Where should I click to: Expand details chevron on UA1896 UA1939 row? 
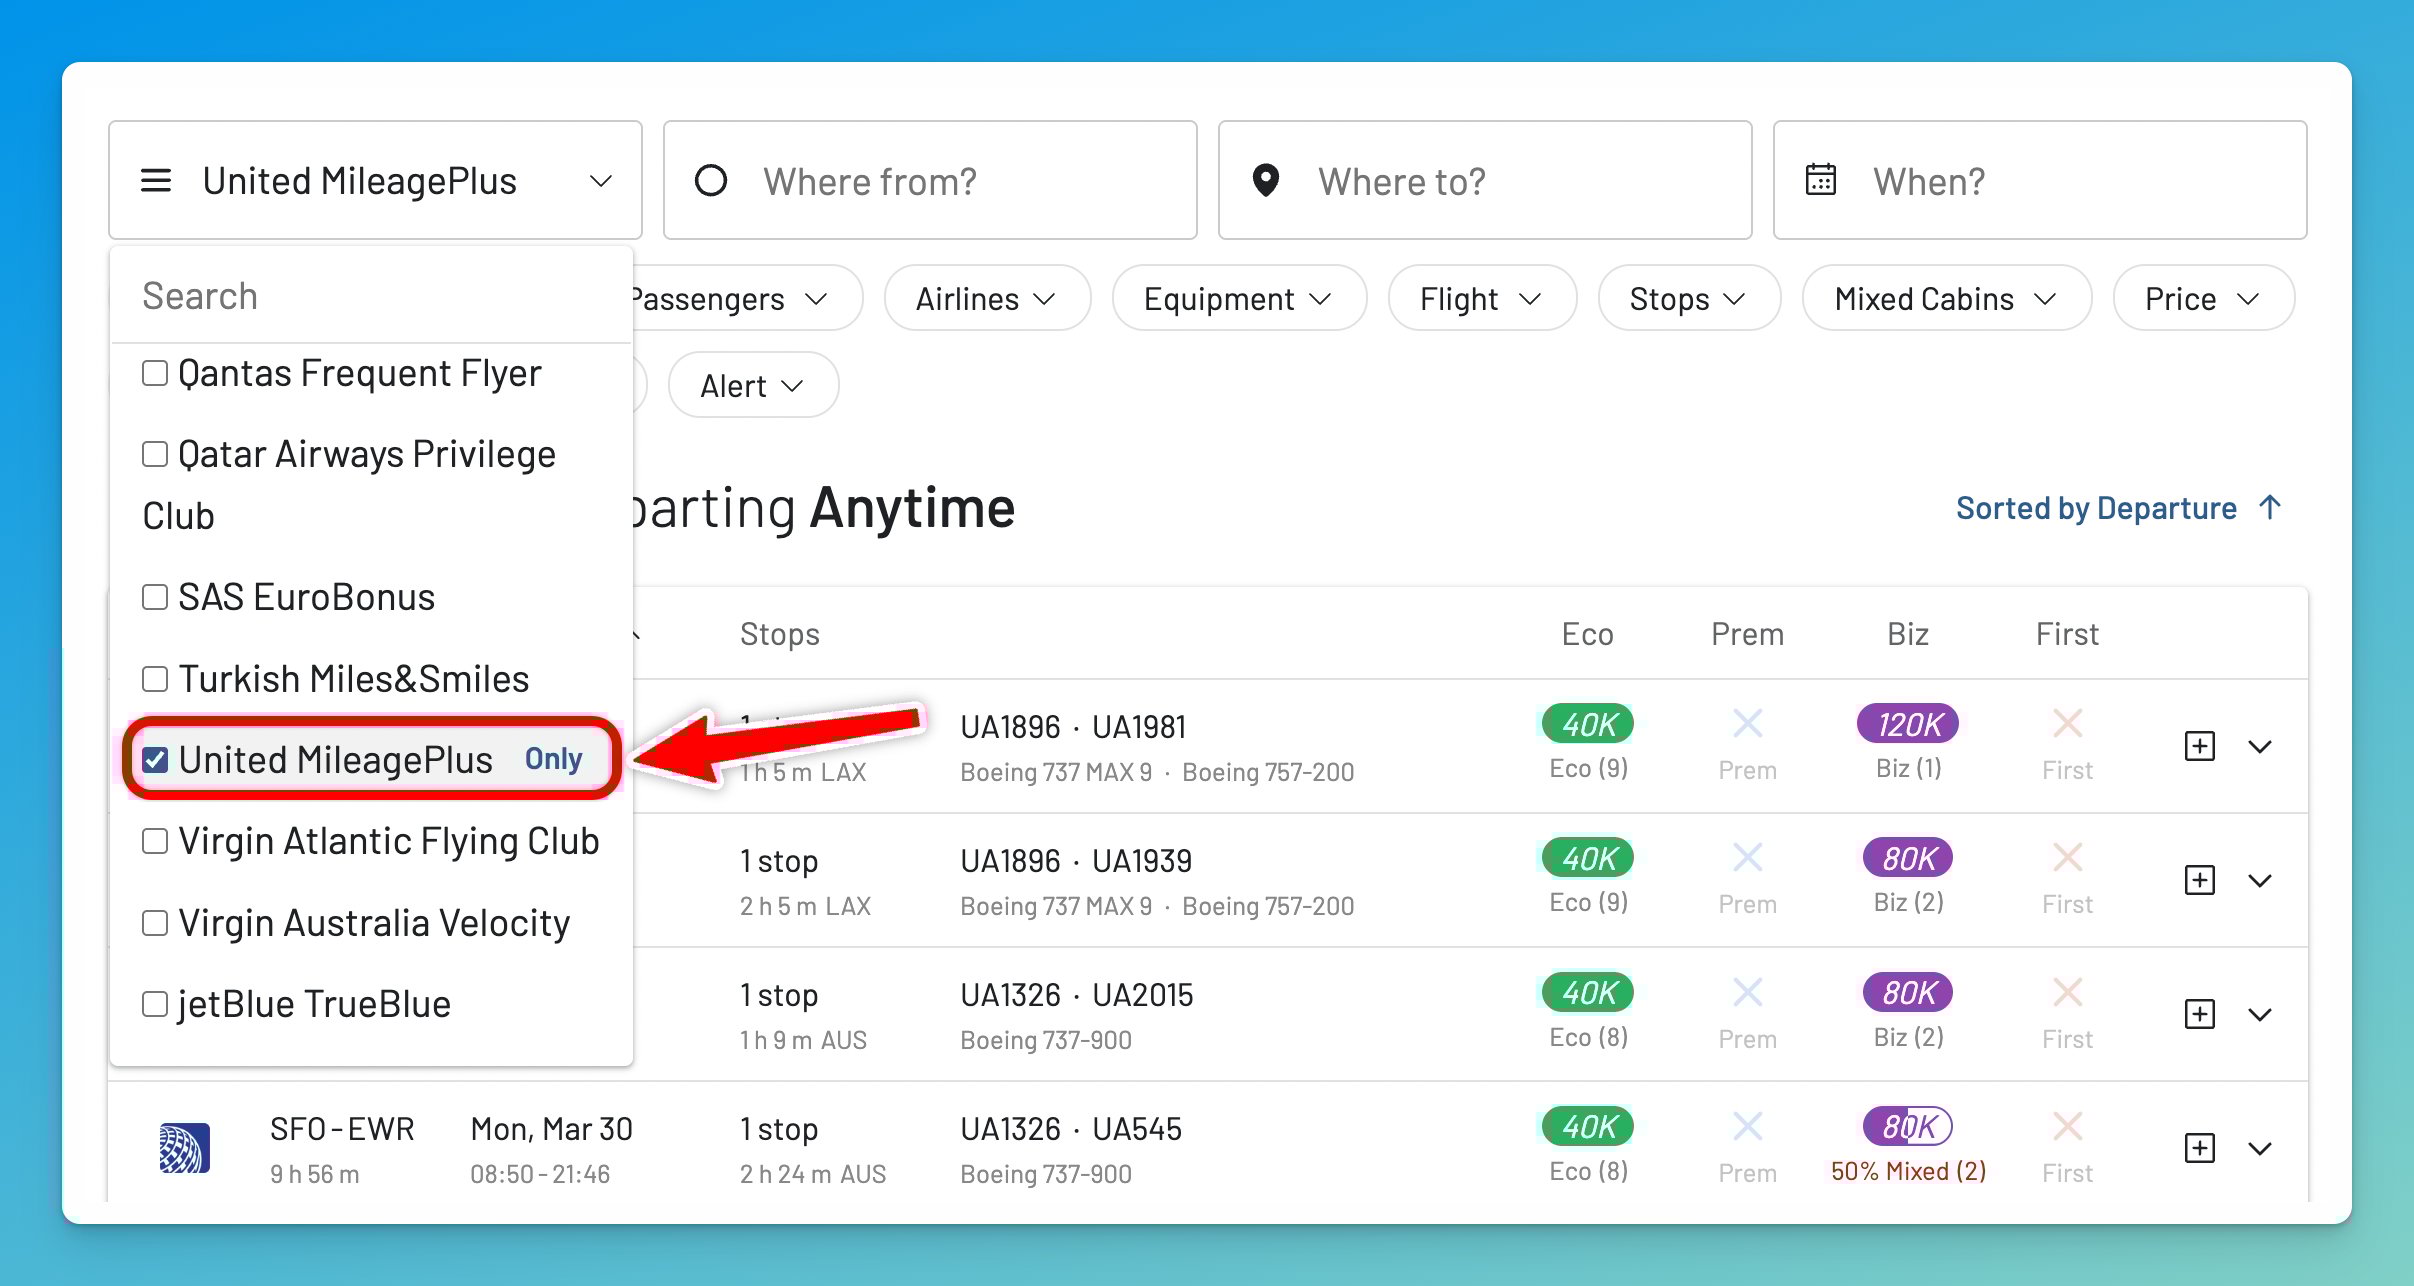(x=2260, y=880)
